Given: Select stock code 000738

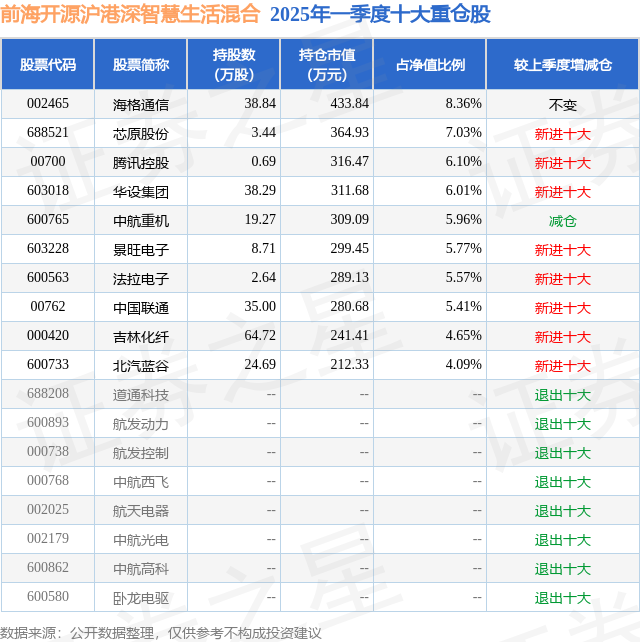Looking at the screenshot, I should click(48, 452).
